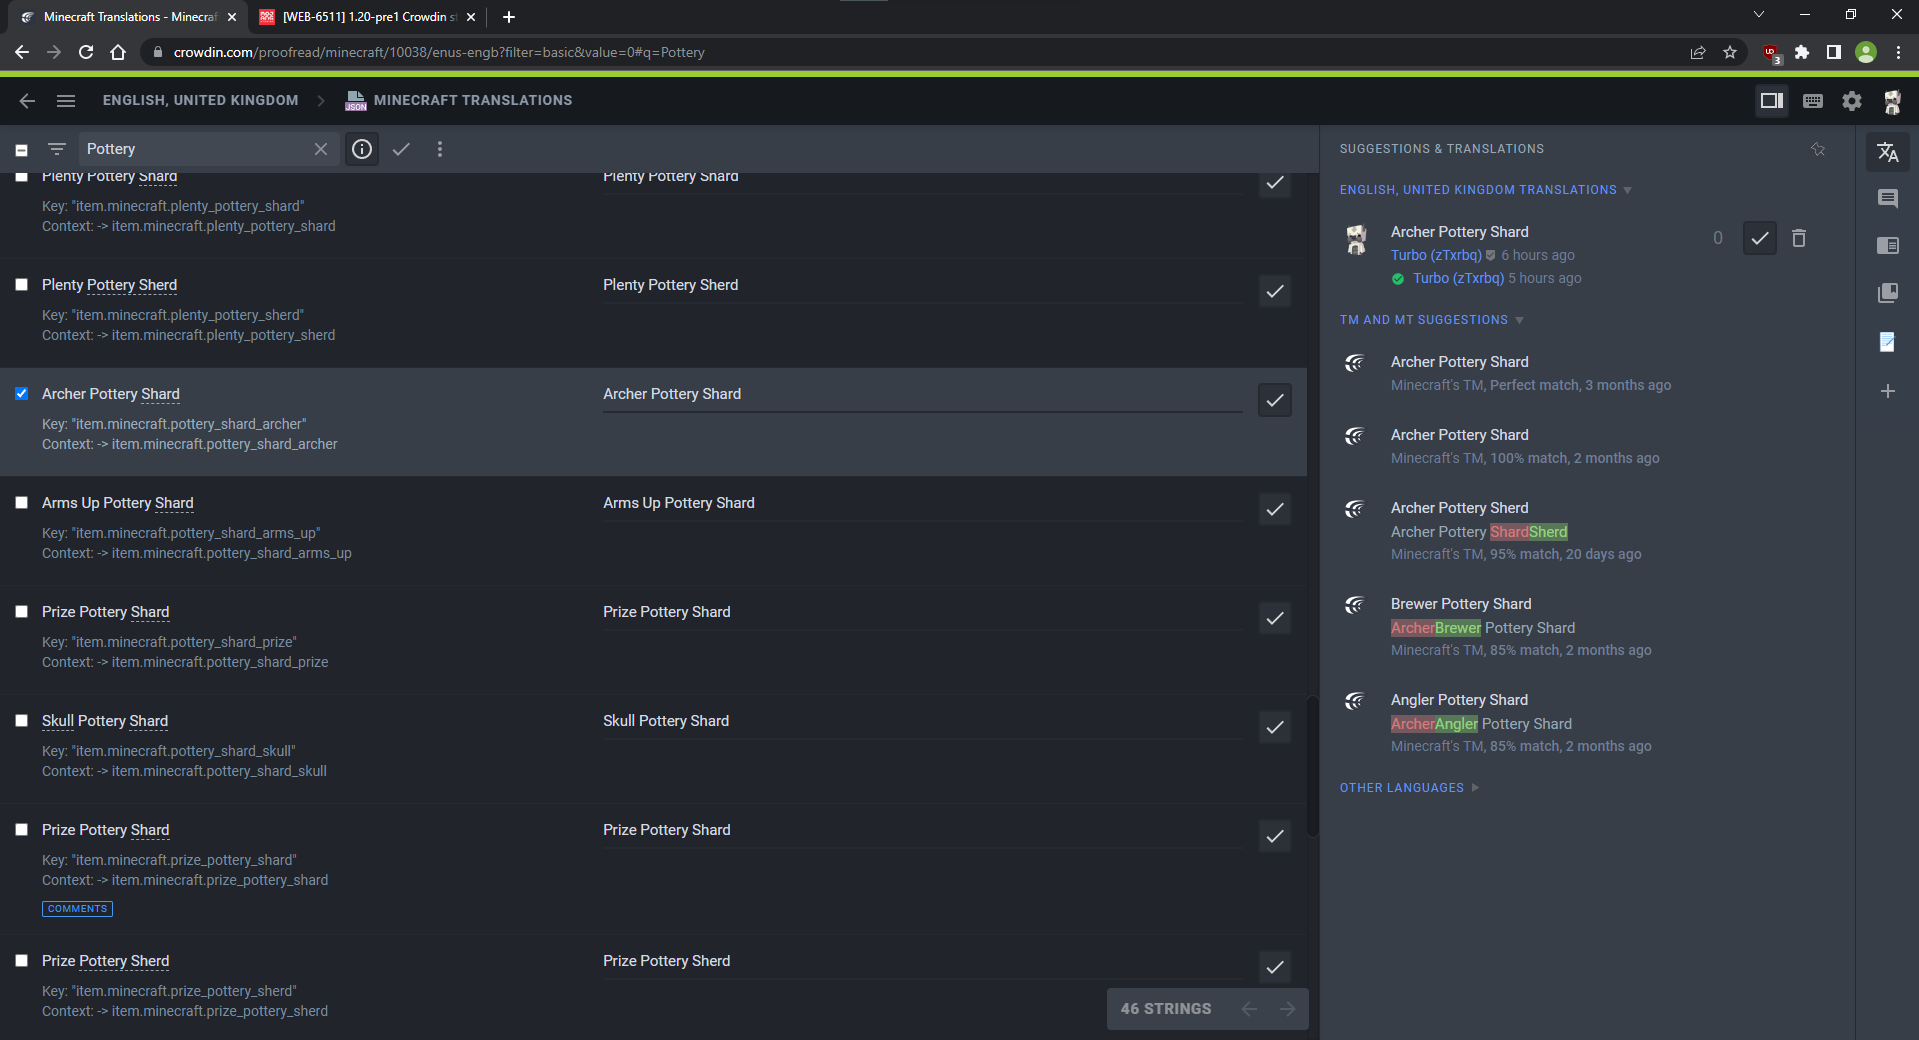The image size is (1919, 1040).
Task: Click the string info icon
Action: tap(362, 149)
